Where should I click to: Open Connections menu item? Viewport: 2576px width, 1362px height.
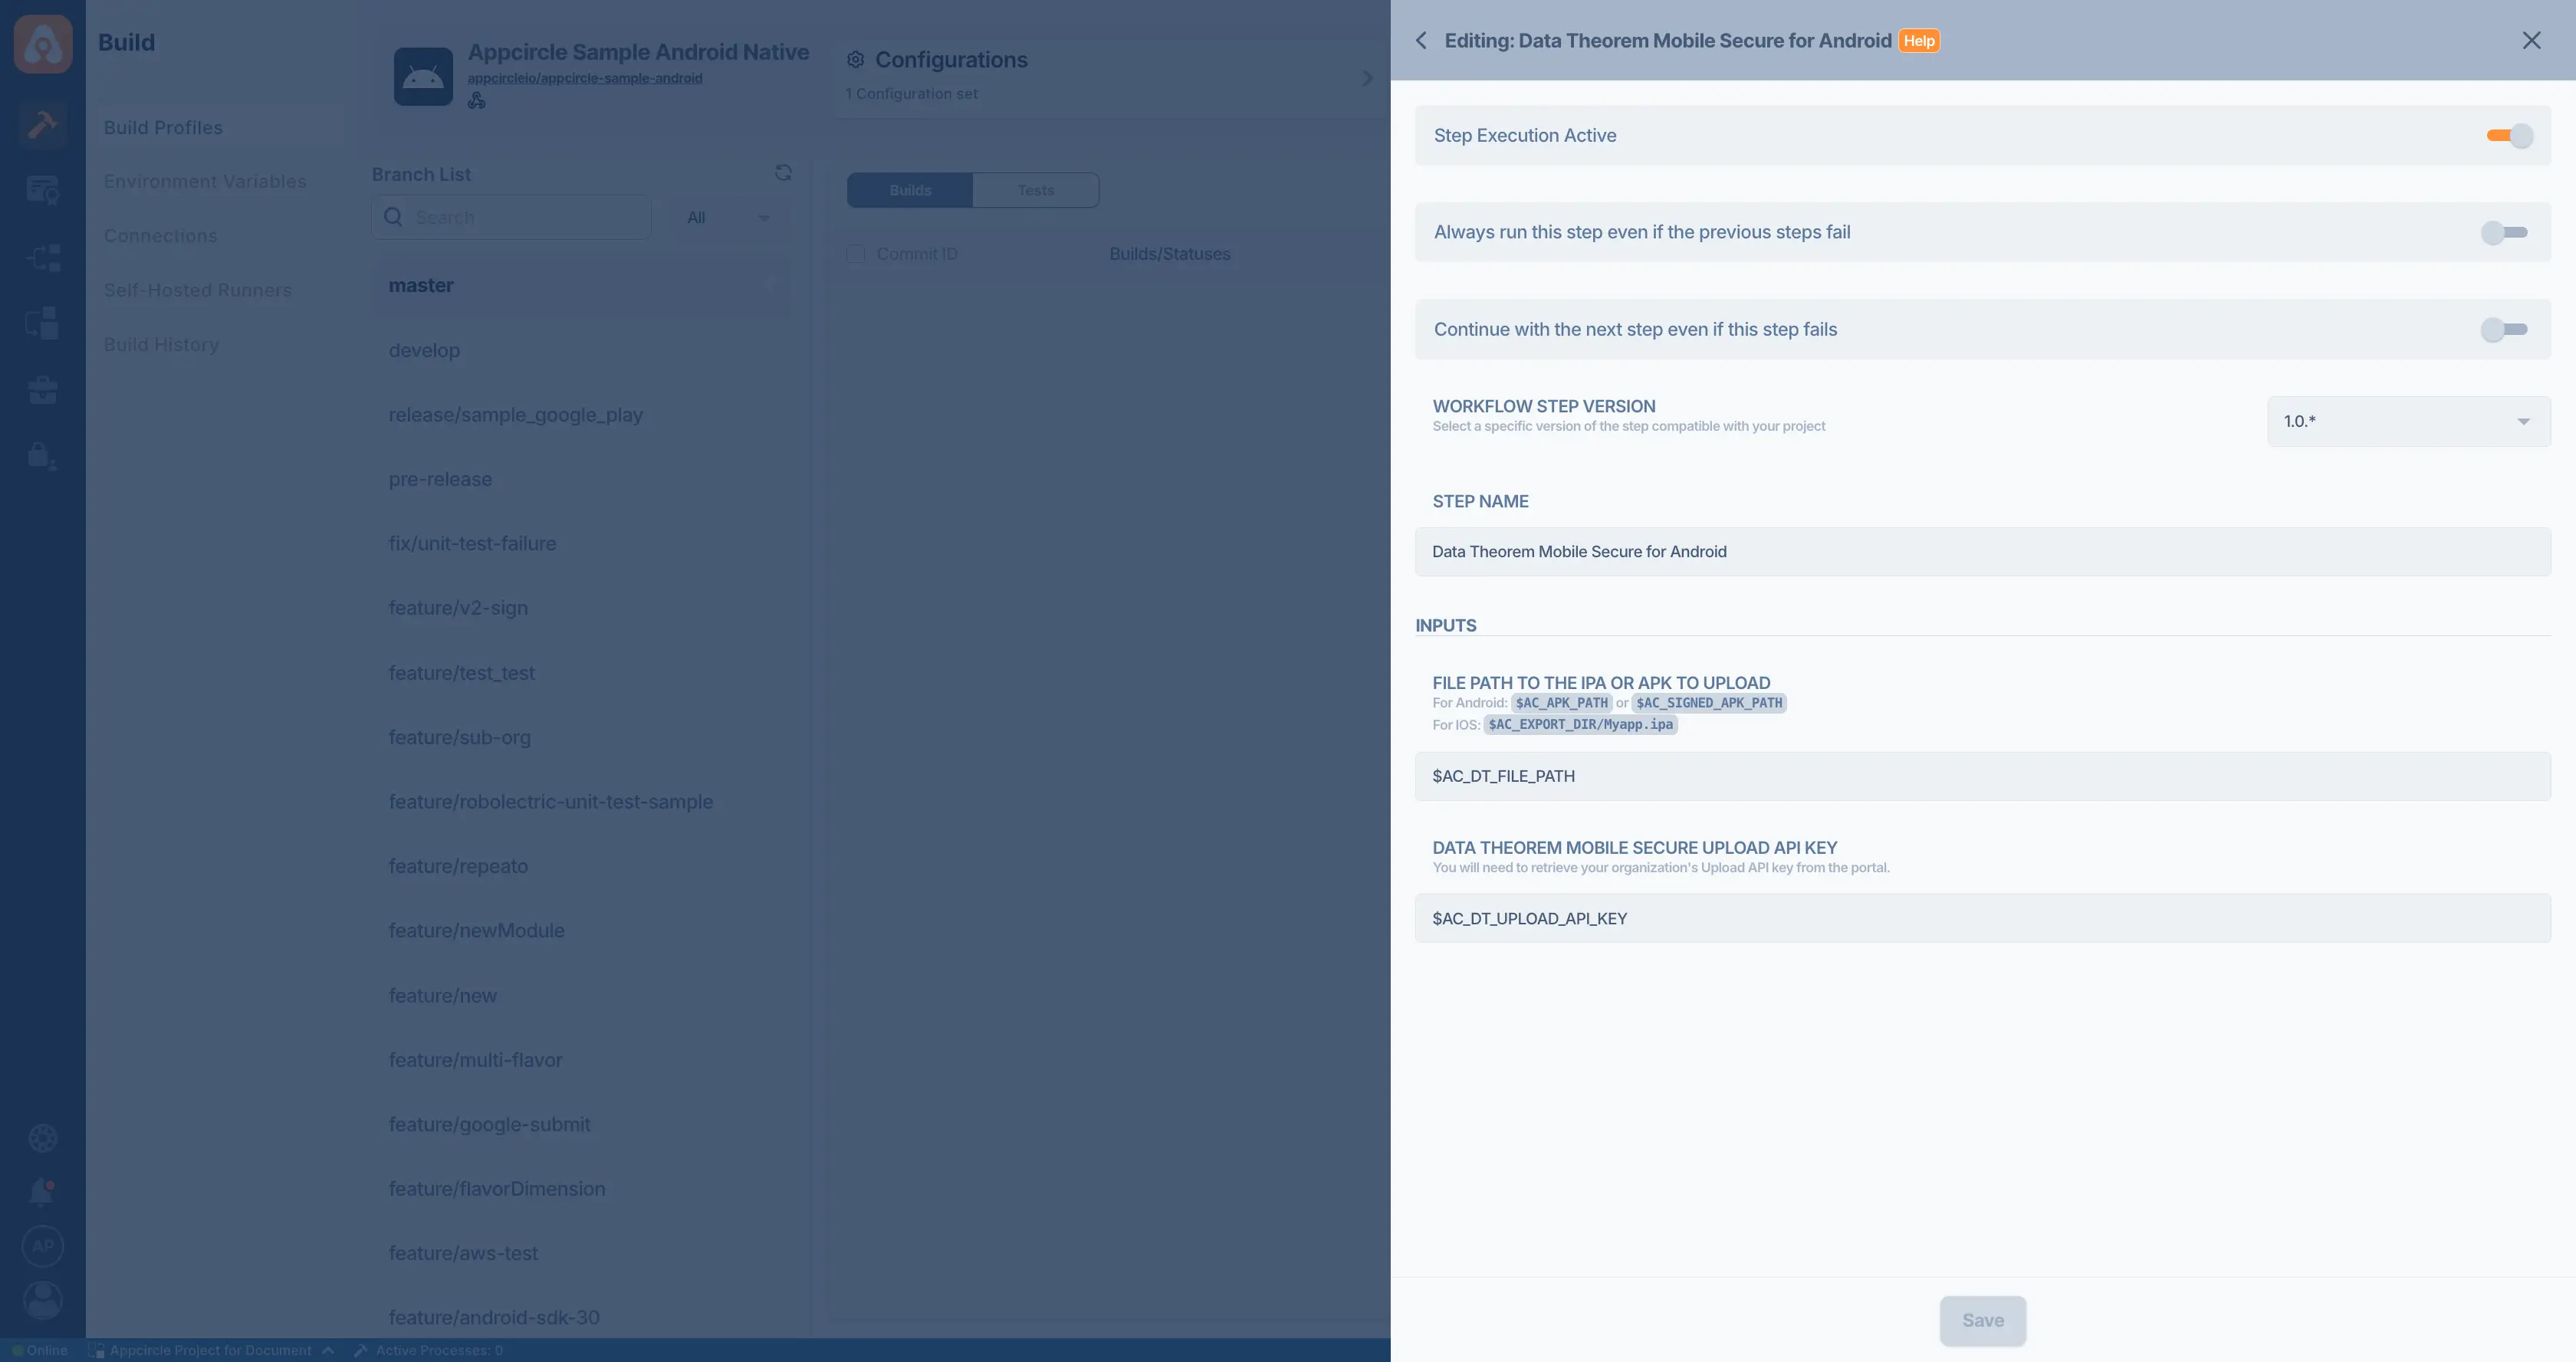(x=161, y=235)
